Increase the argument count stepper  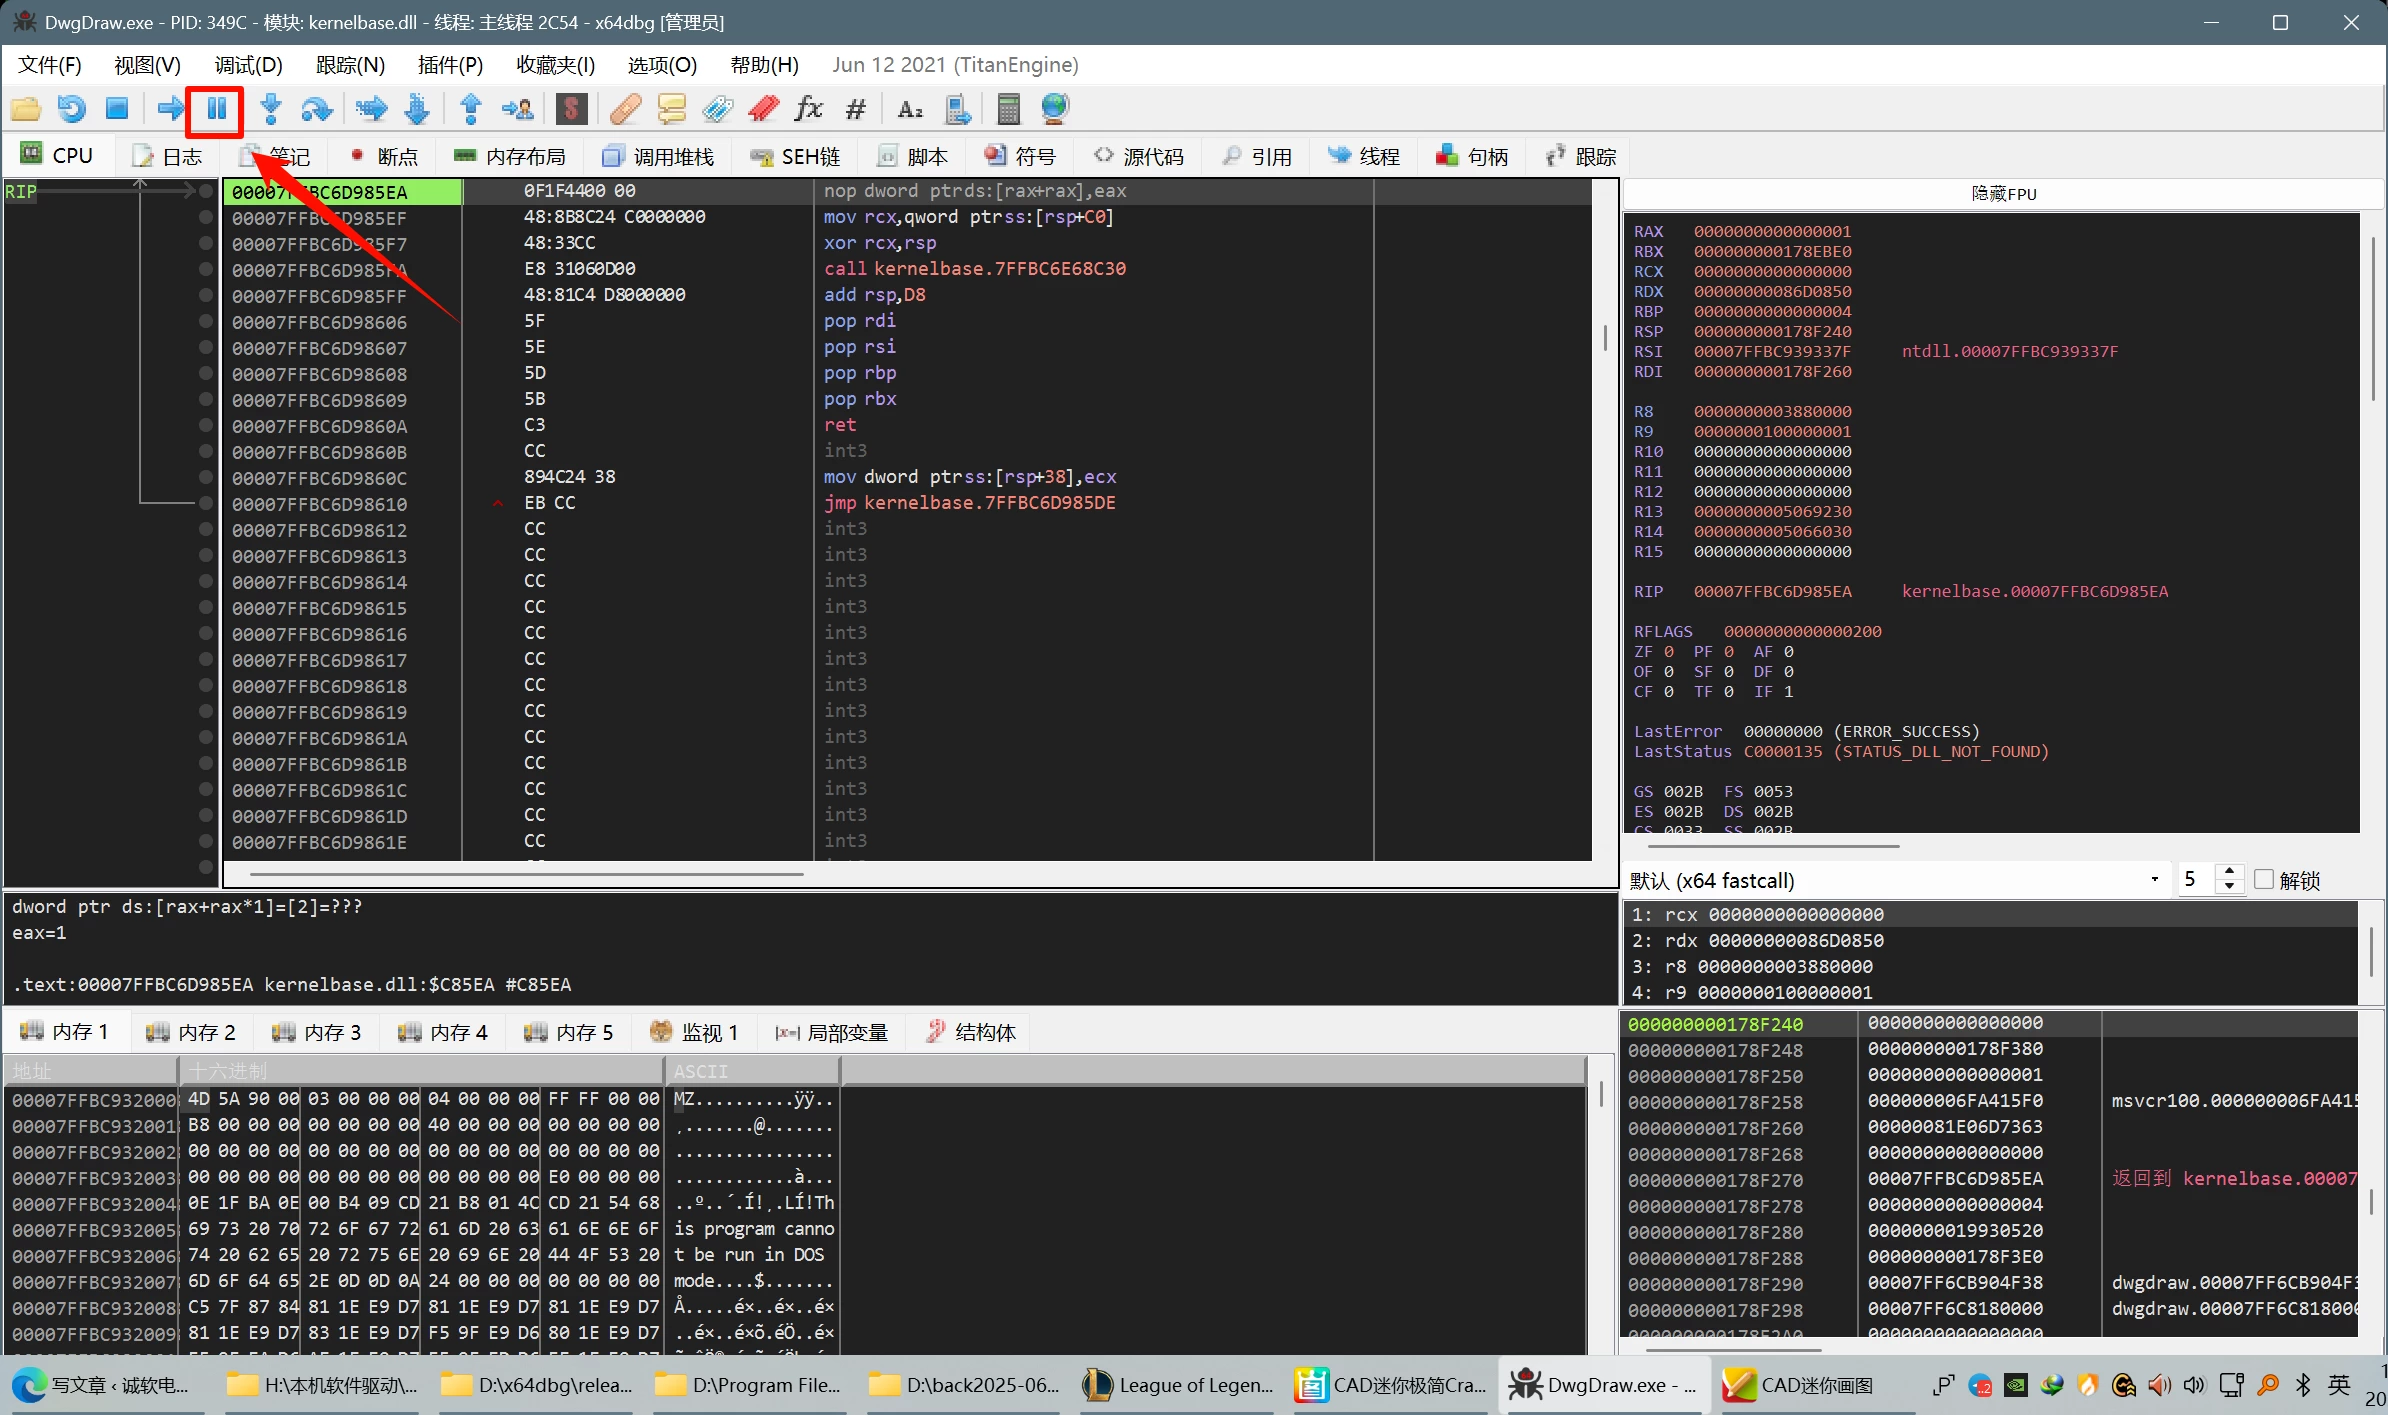coord(2229,872)
